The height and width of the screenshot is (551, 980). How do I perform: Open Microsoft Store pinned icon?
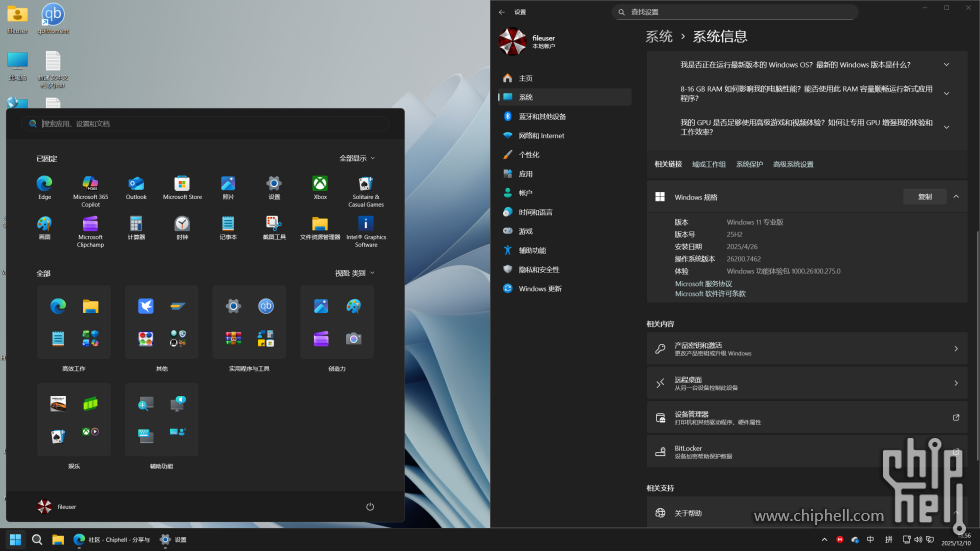(x=182, y=187)
